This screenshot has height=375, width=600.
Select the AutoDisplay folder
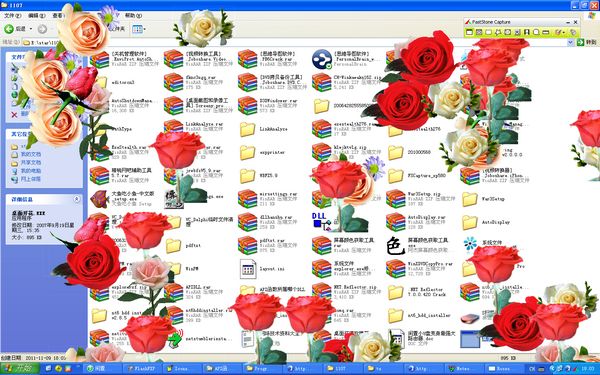pos(470,222)
